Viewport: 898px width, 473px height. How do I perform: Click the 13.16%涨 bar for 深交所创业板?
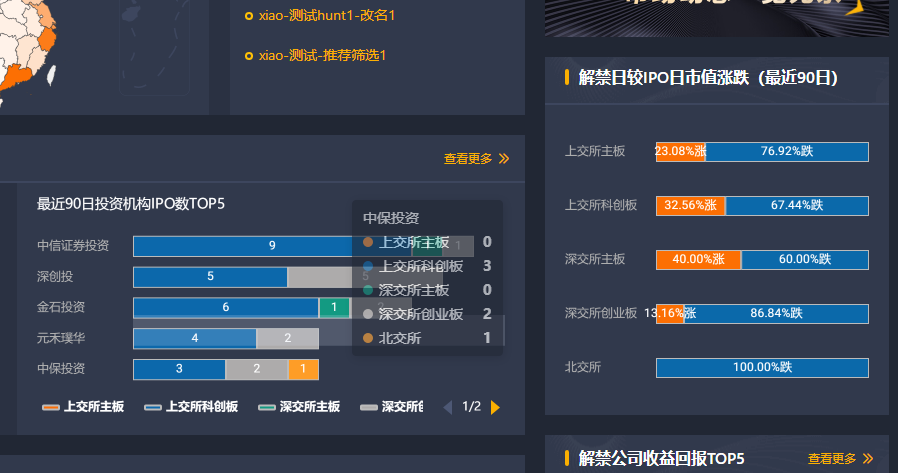[x=670, y=314]
